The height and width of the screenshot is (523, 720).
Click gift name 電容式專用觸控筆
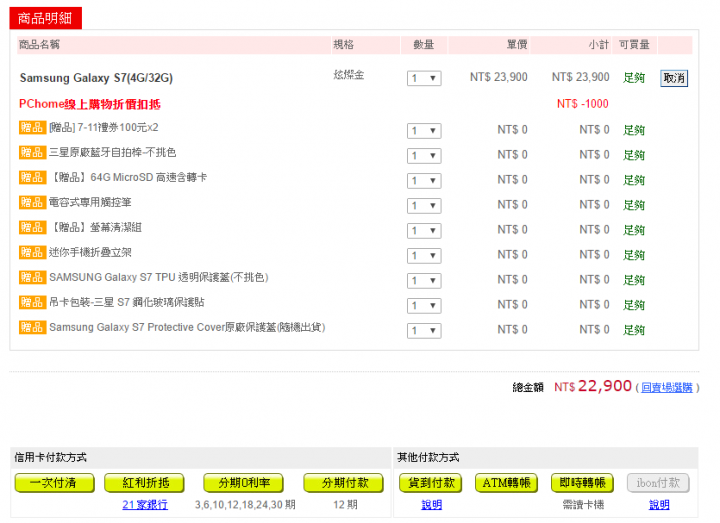pos(90,202)
